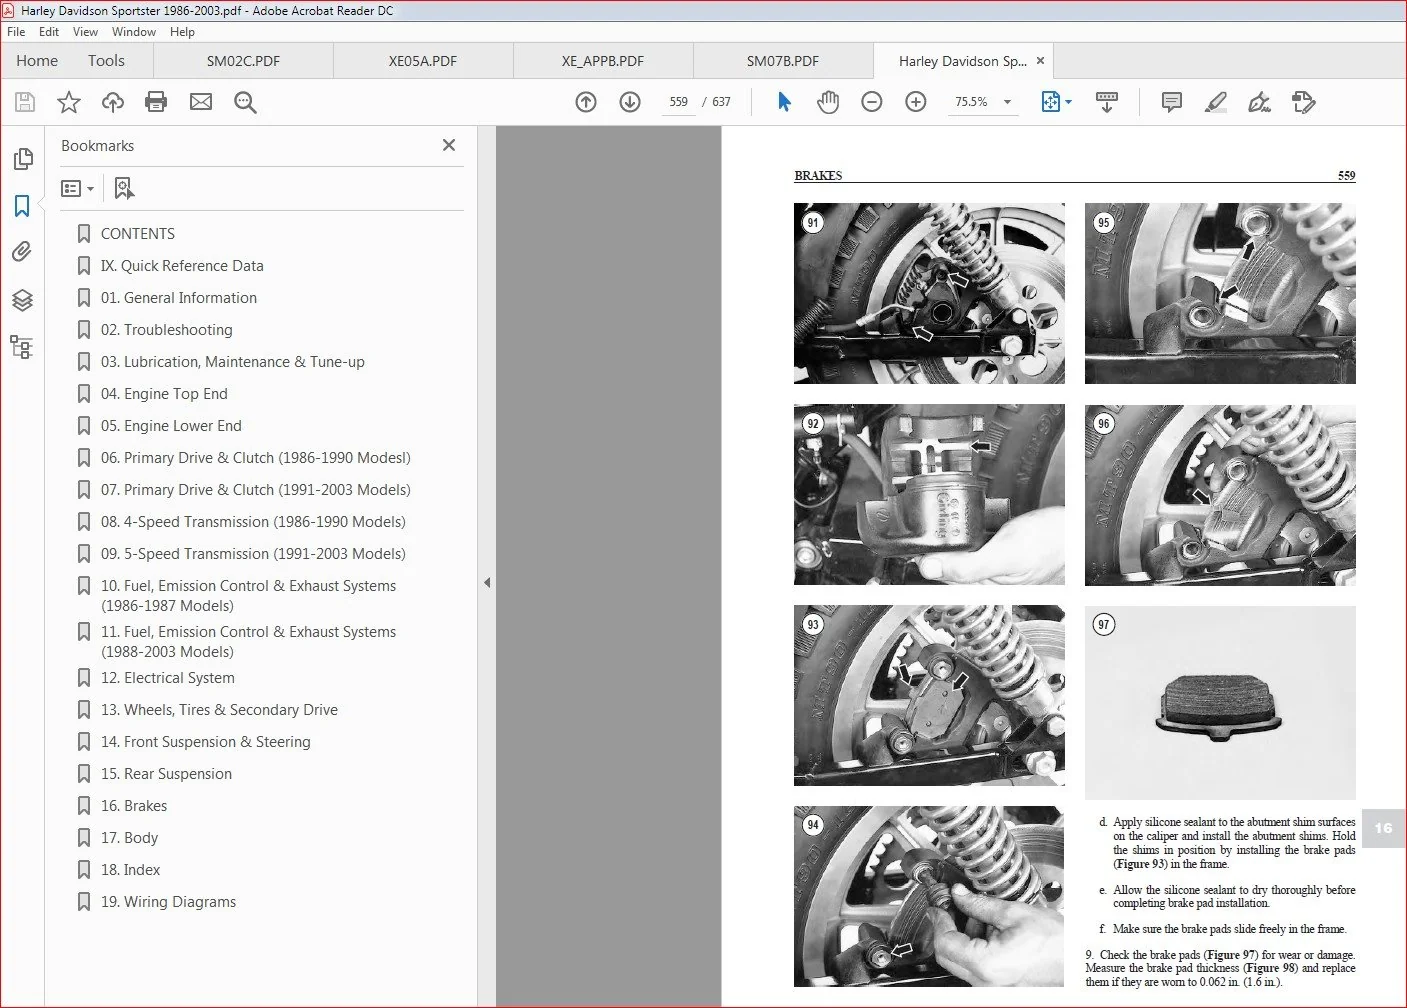Switch to the XE_APPB.PDF tab

[603, 61]
